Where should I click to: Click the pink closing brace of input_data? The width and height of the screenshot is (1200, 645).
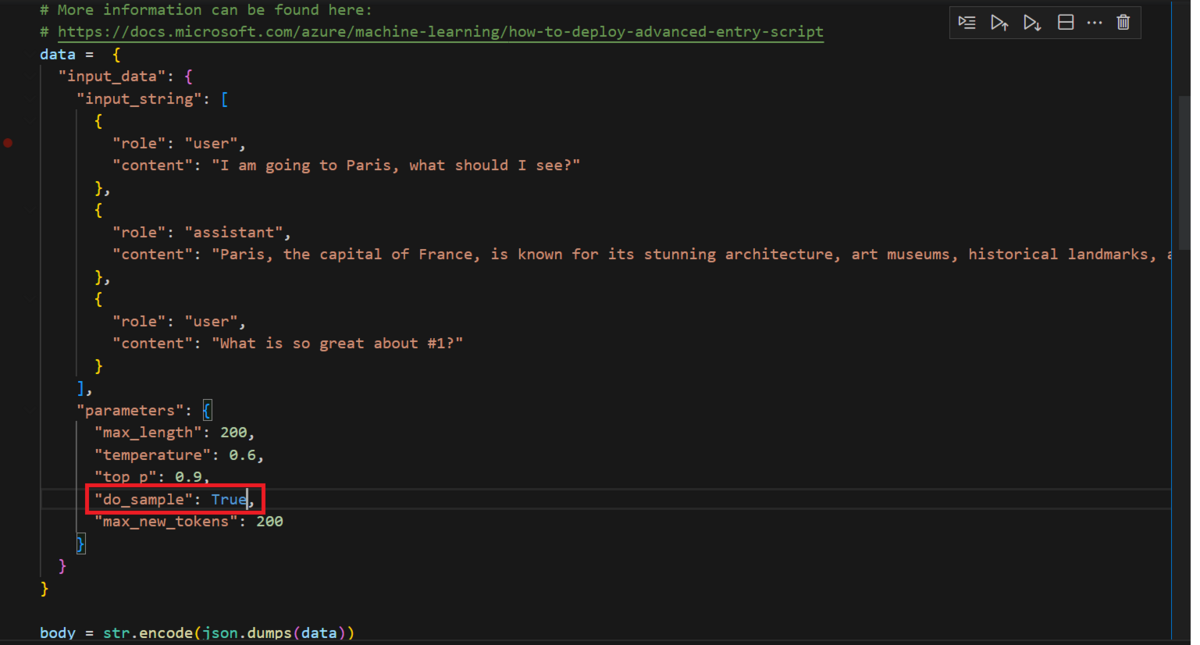point(62,566)
